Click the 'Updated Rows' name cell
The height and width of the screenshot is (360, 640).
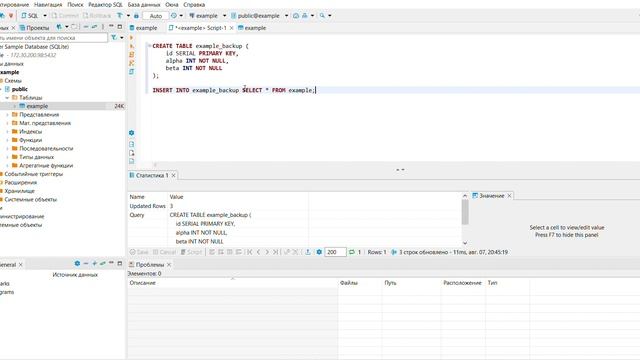147,206
